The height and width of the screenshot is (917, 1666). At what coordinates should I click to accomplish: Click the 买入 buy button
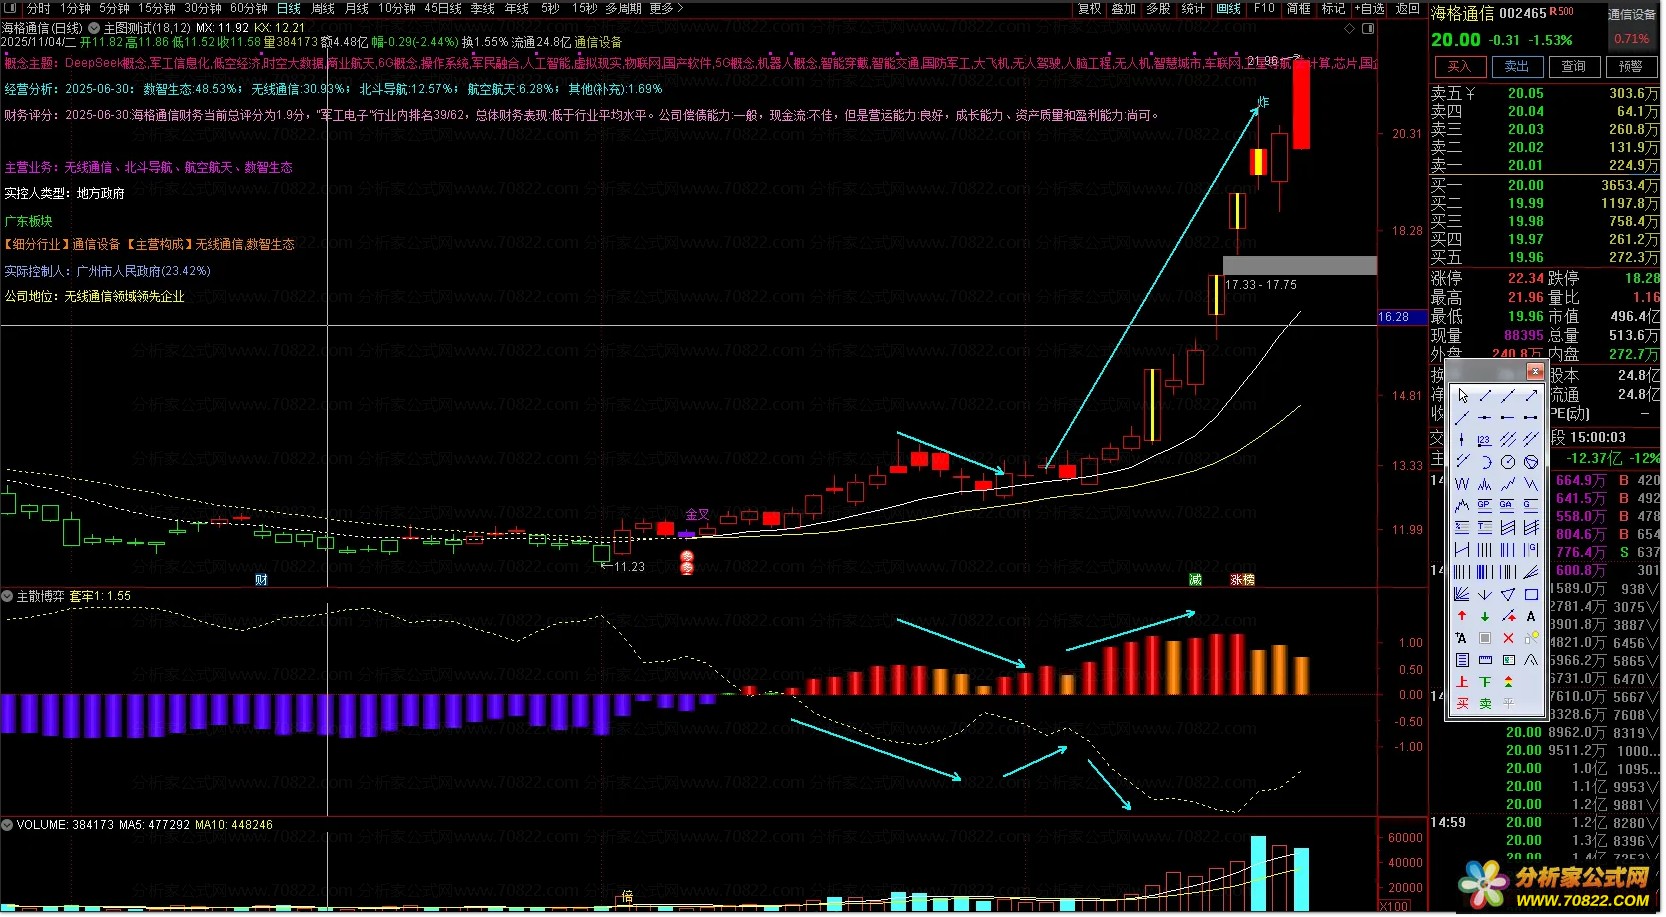[x=1459, y=66]
